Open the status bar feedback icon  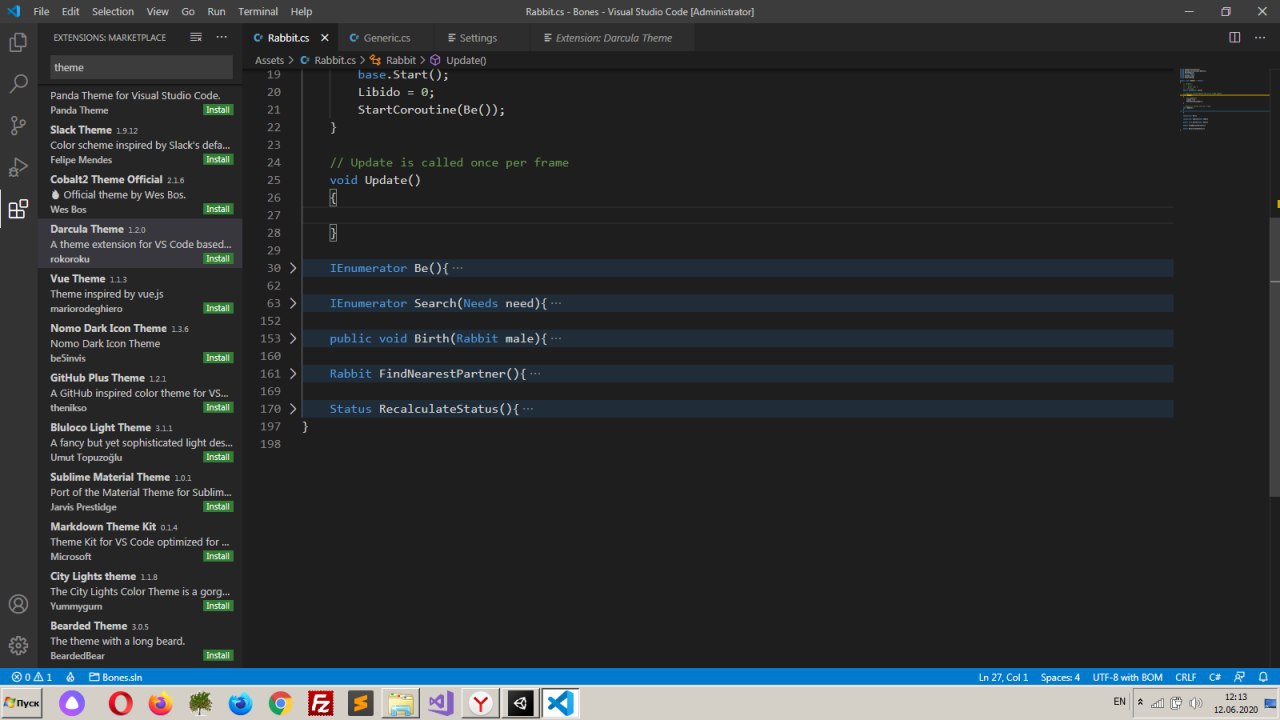coord(1239,677)
